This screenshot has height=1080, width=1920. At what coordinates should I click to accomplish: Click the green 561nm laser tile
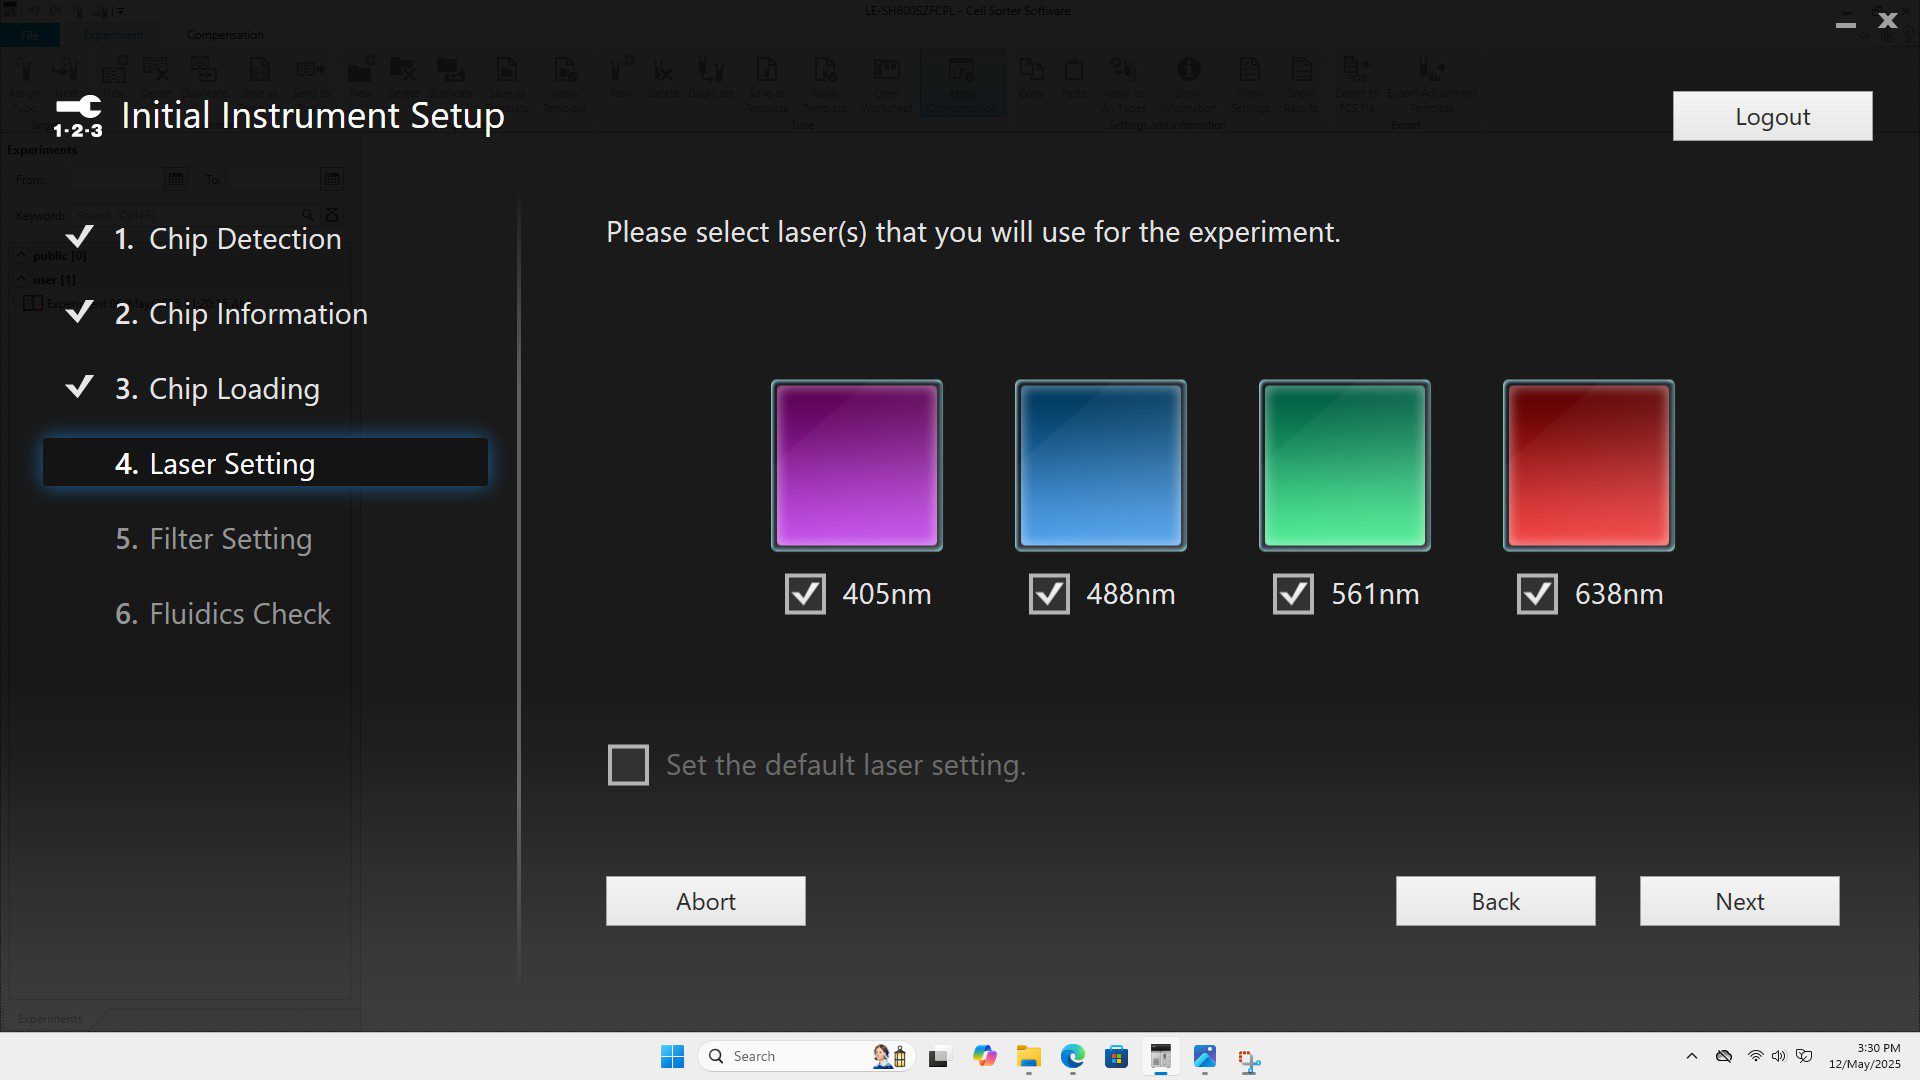(1344, 465)
